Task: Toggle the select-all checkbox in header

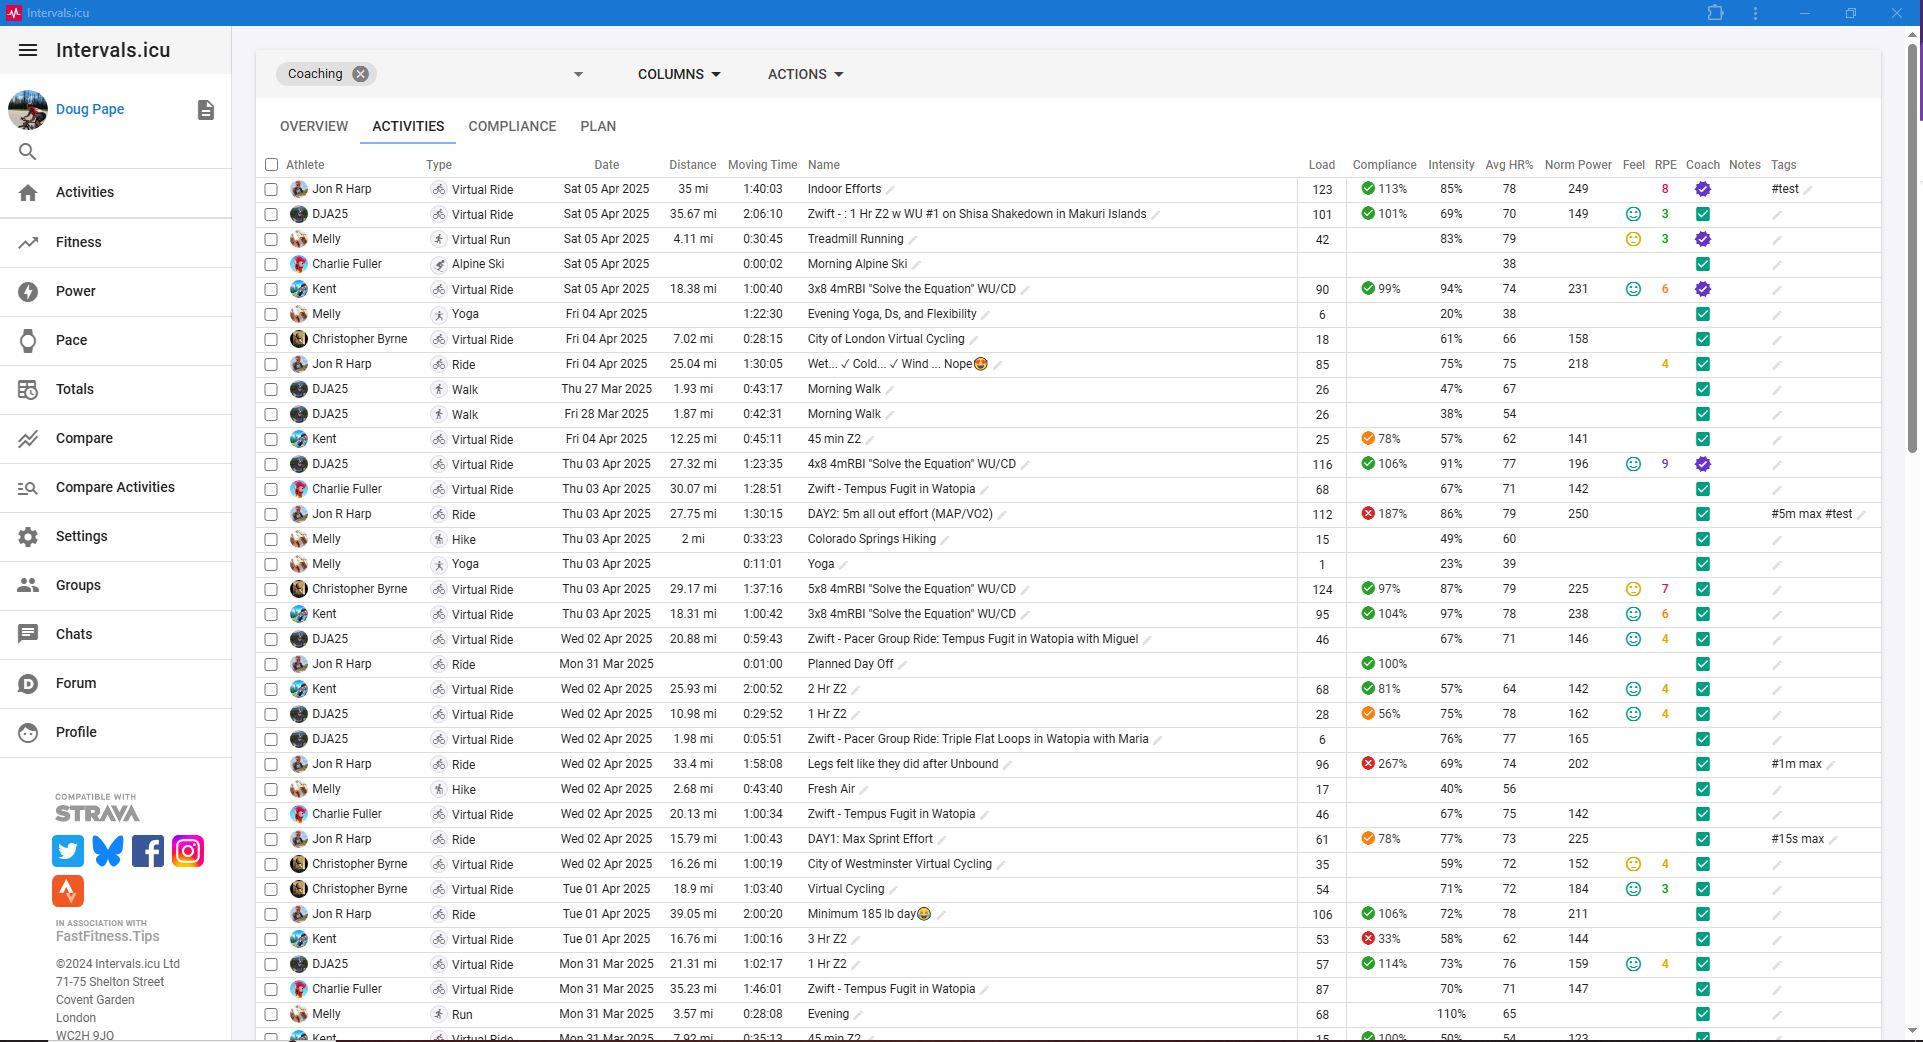Action: [271, 165]
